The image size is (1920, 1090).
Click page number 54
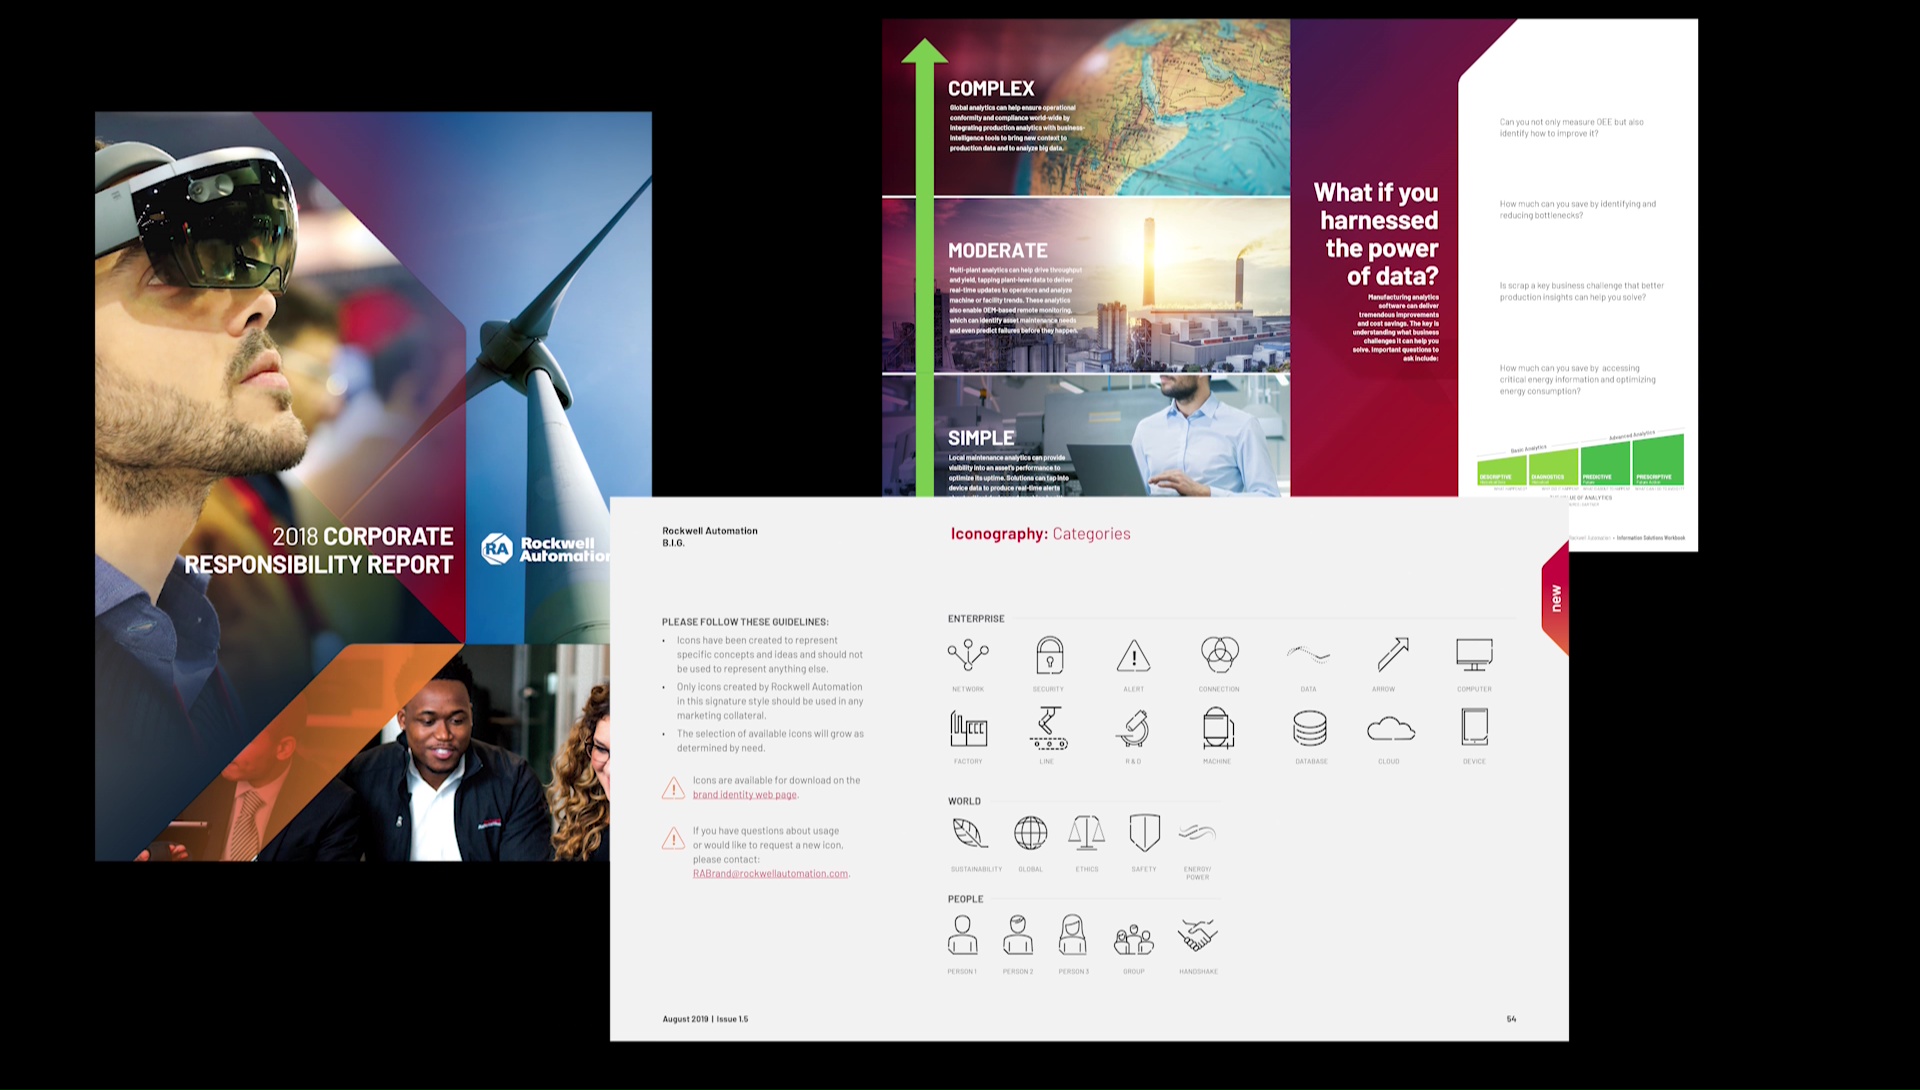pos(1511,1019)
